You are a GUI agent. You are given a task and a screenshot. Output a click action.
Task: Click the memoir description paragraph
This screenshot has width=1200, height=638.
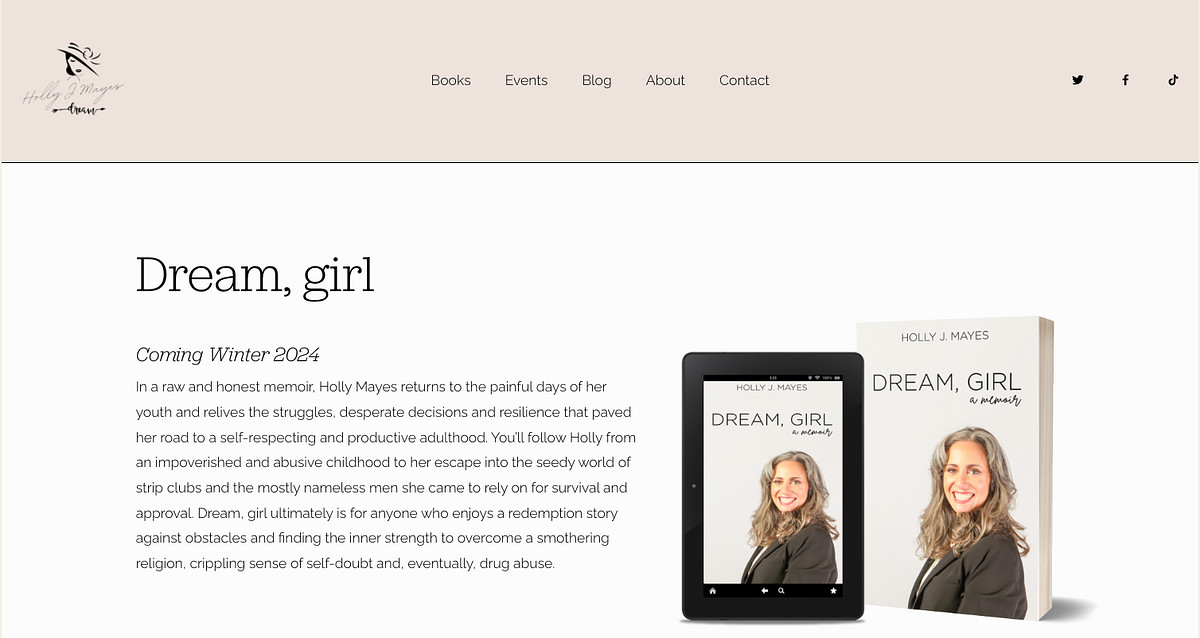click(x=385, y=475)
